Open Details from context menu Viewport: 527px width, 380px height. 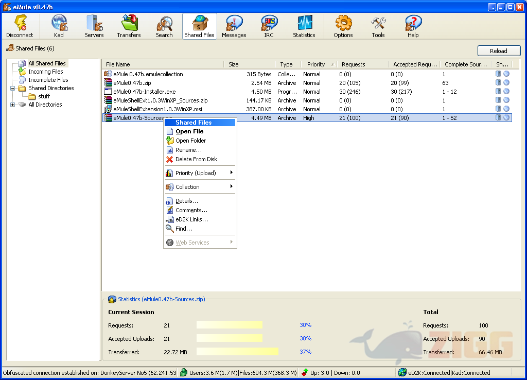coord(200,201)
